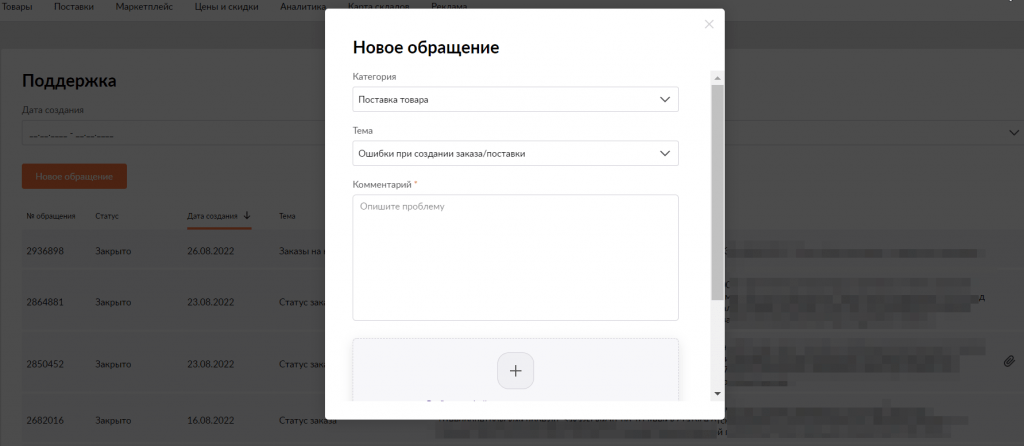
Task: Open Цены и скидки navigation item
Action: coord(229,7)
